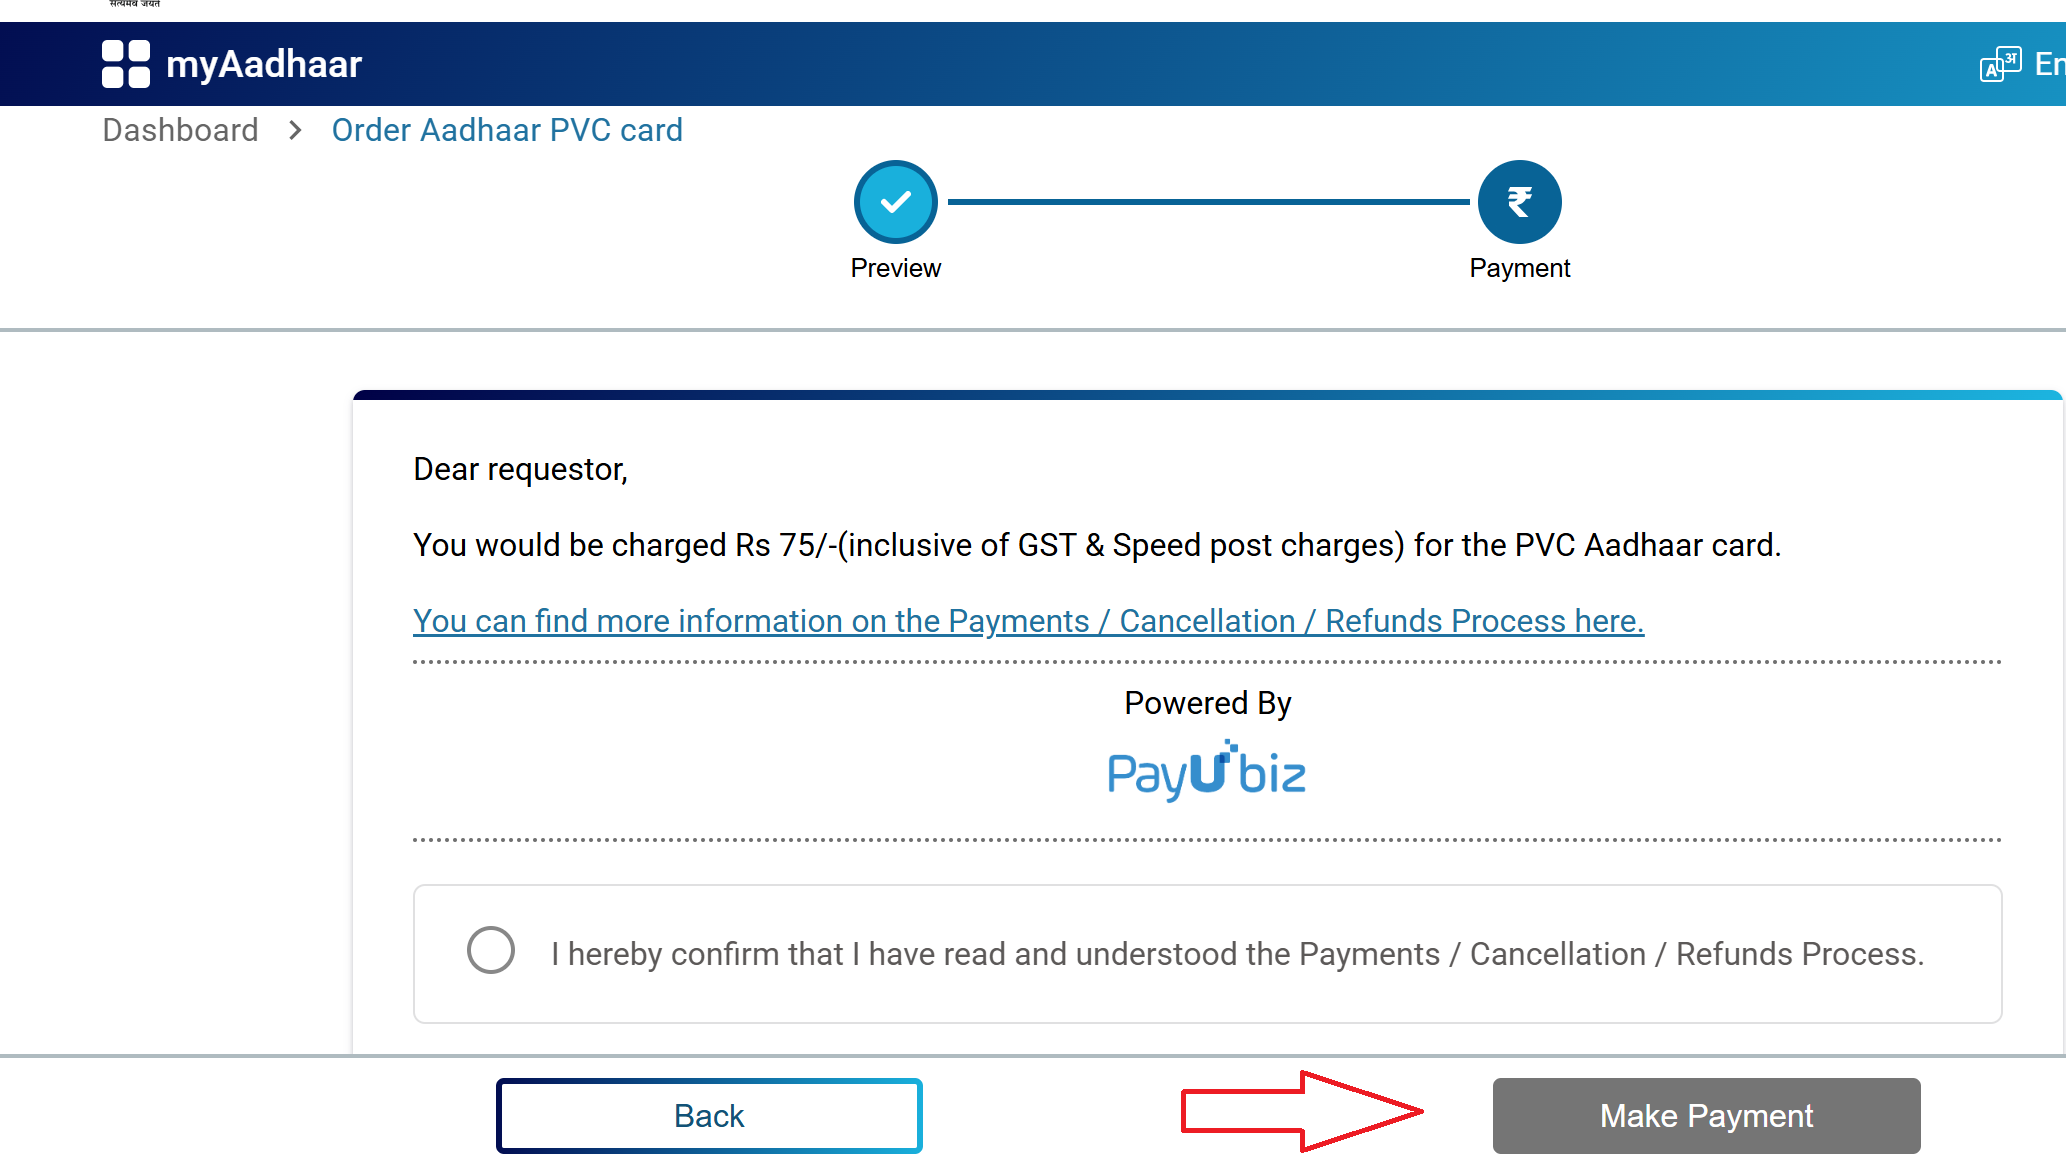Viewport: 2066px width, 1171px height.
Task: Click the rupee icon on the Payment step
Action: coord(1520,201)
